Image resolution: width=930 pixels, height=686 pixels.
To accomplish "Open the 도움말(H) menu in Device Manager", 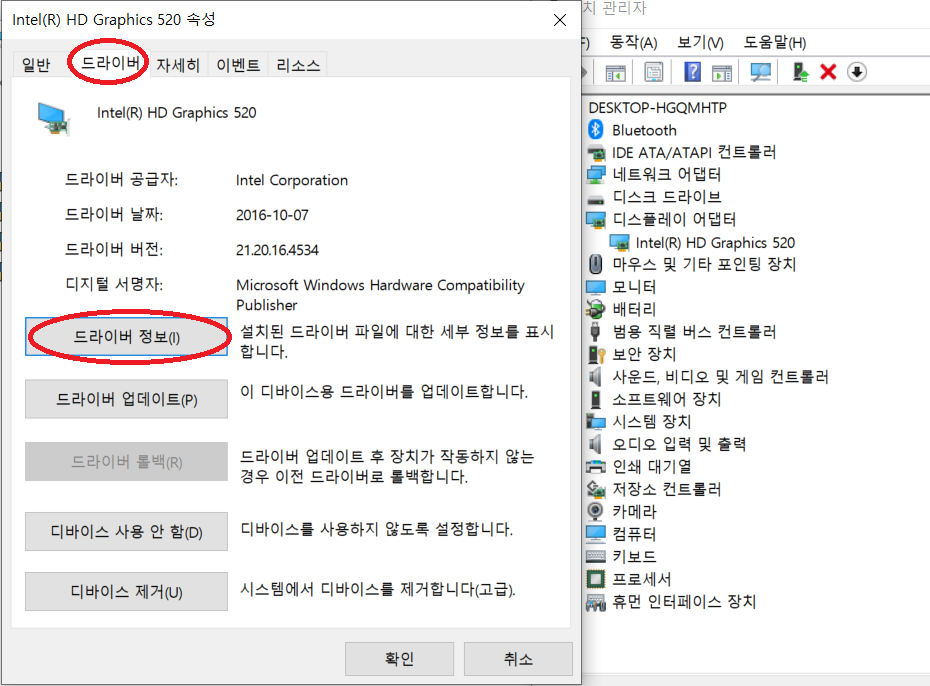I will [775, 42].
